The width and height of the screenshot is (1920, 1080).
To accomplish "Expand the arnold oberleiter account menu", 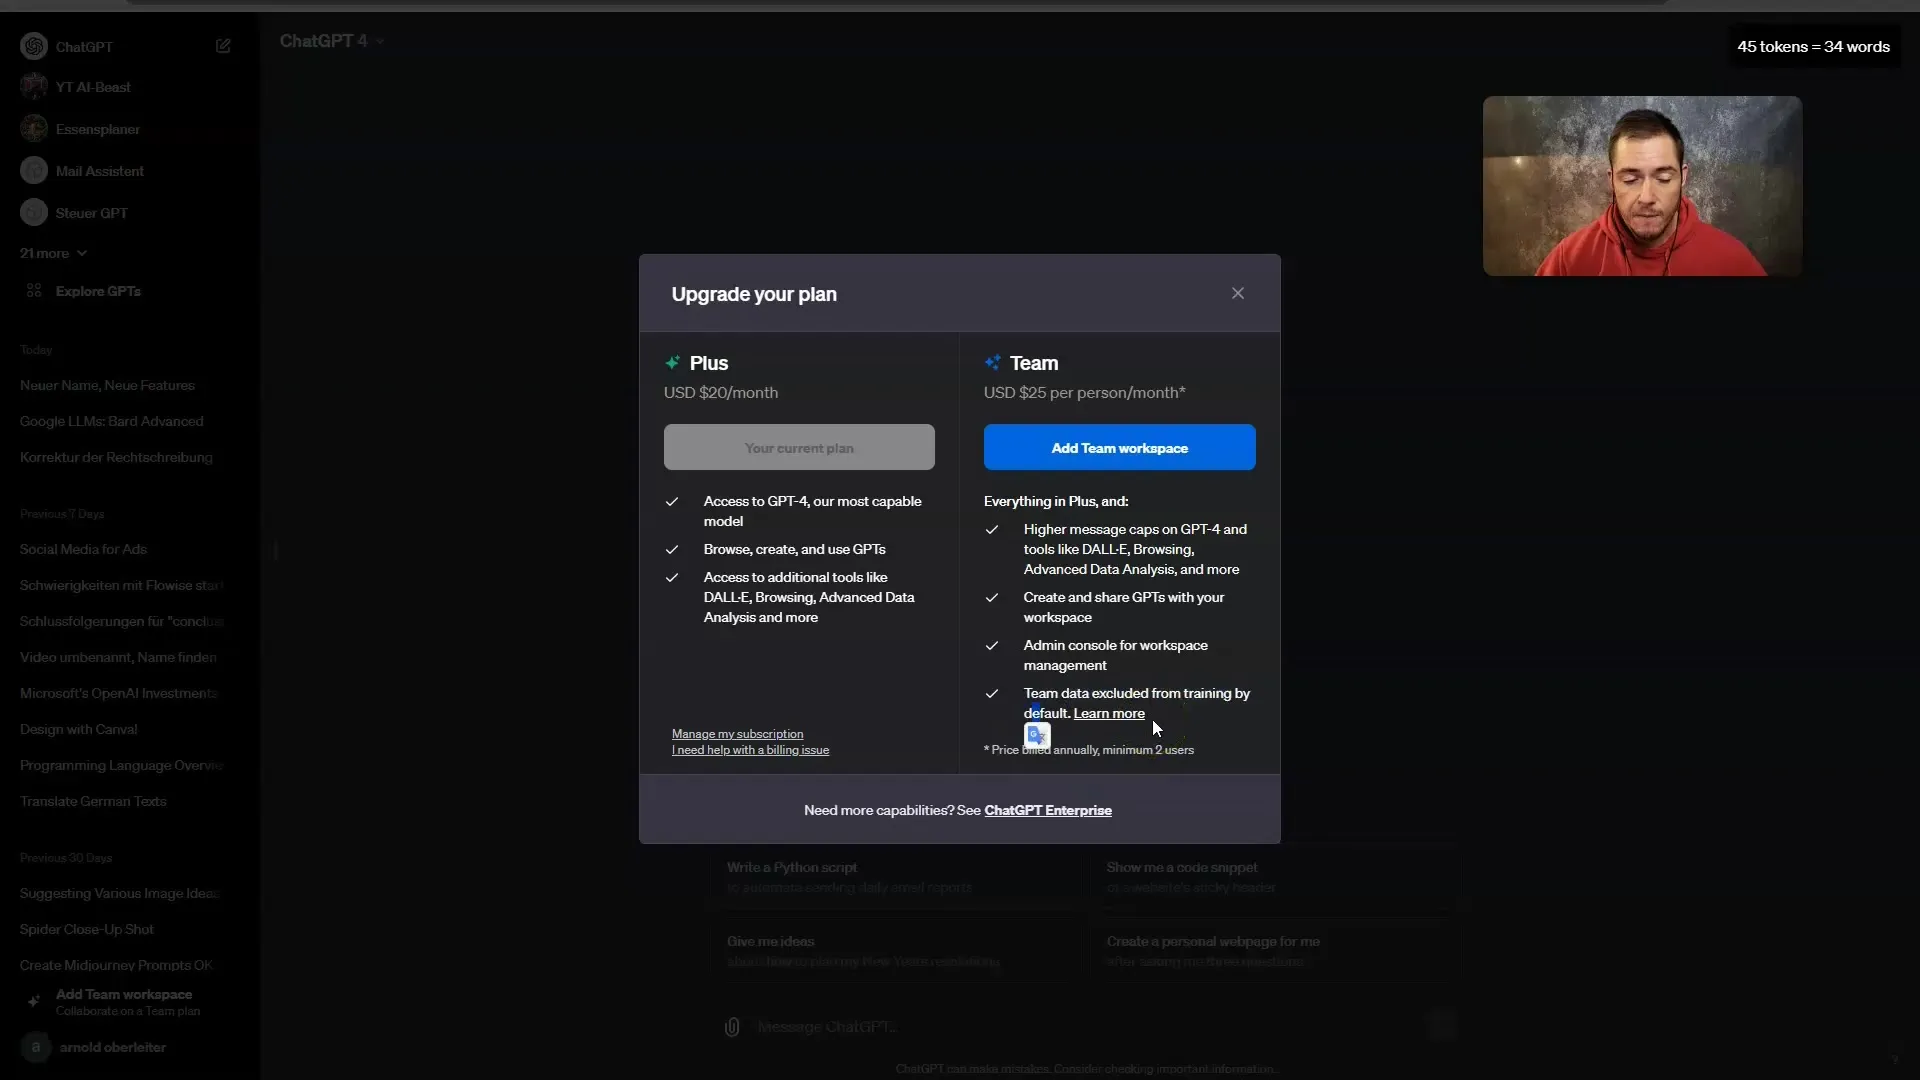I will [x=113, y=1046].
